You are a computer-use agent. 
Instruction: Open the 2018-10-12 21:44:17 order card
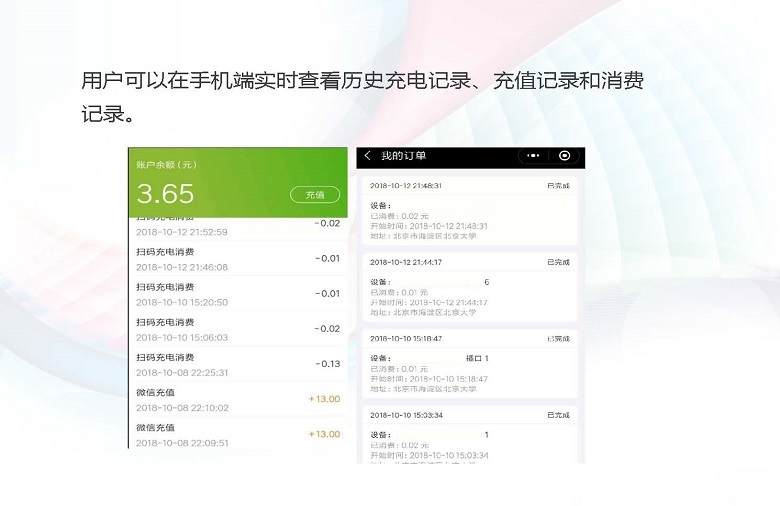(469, 288)
